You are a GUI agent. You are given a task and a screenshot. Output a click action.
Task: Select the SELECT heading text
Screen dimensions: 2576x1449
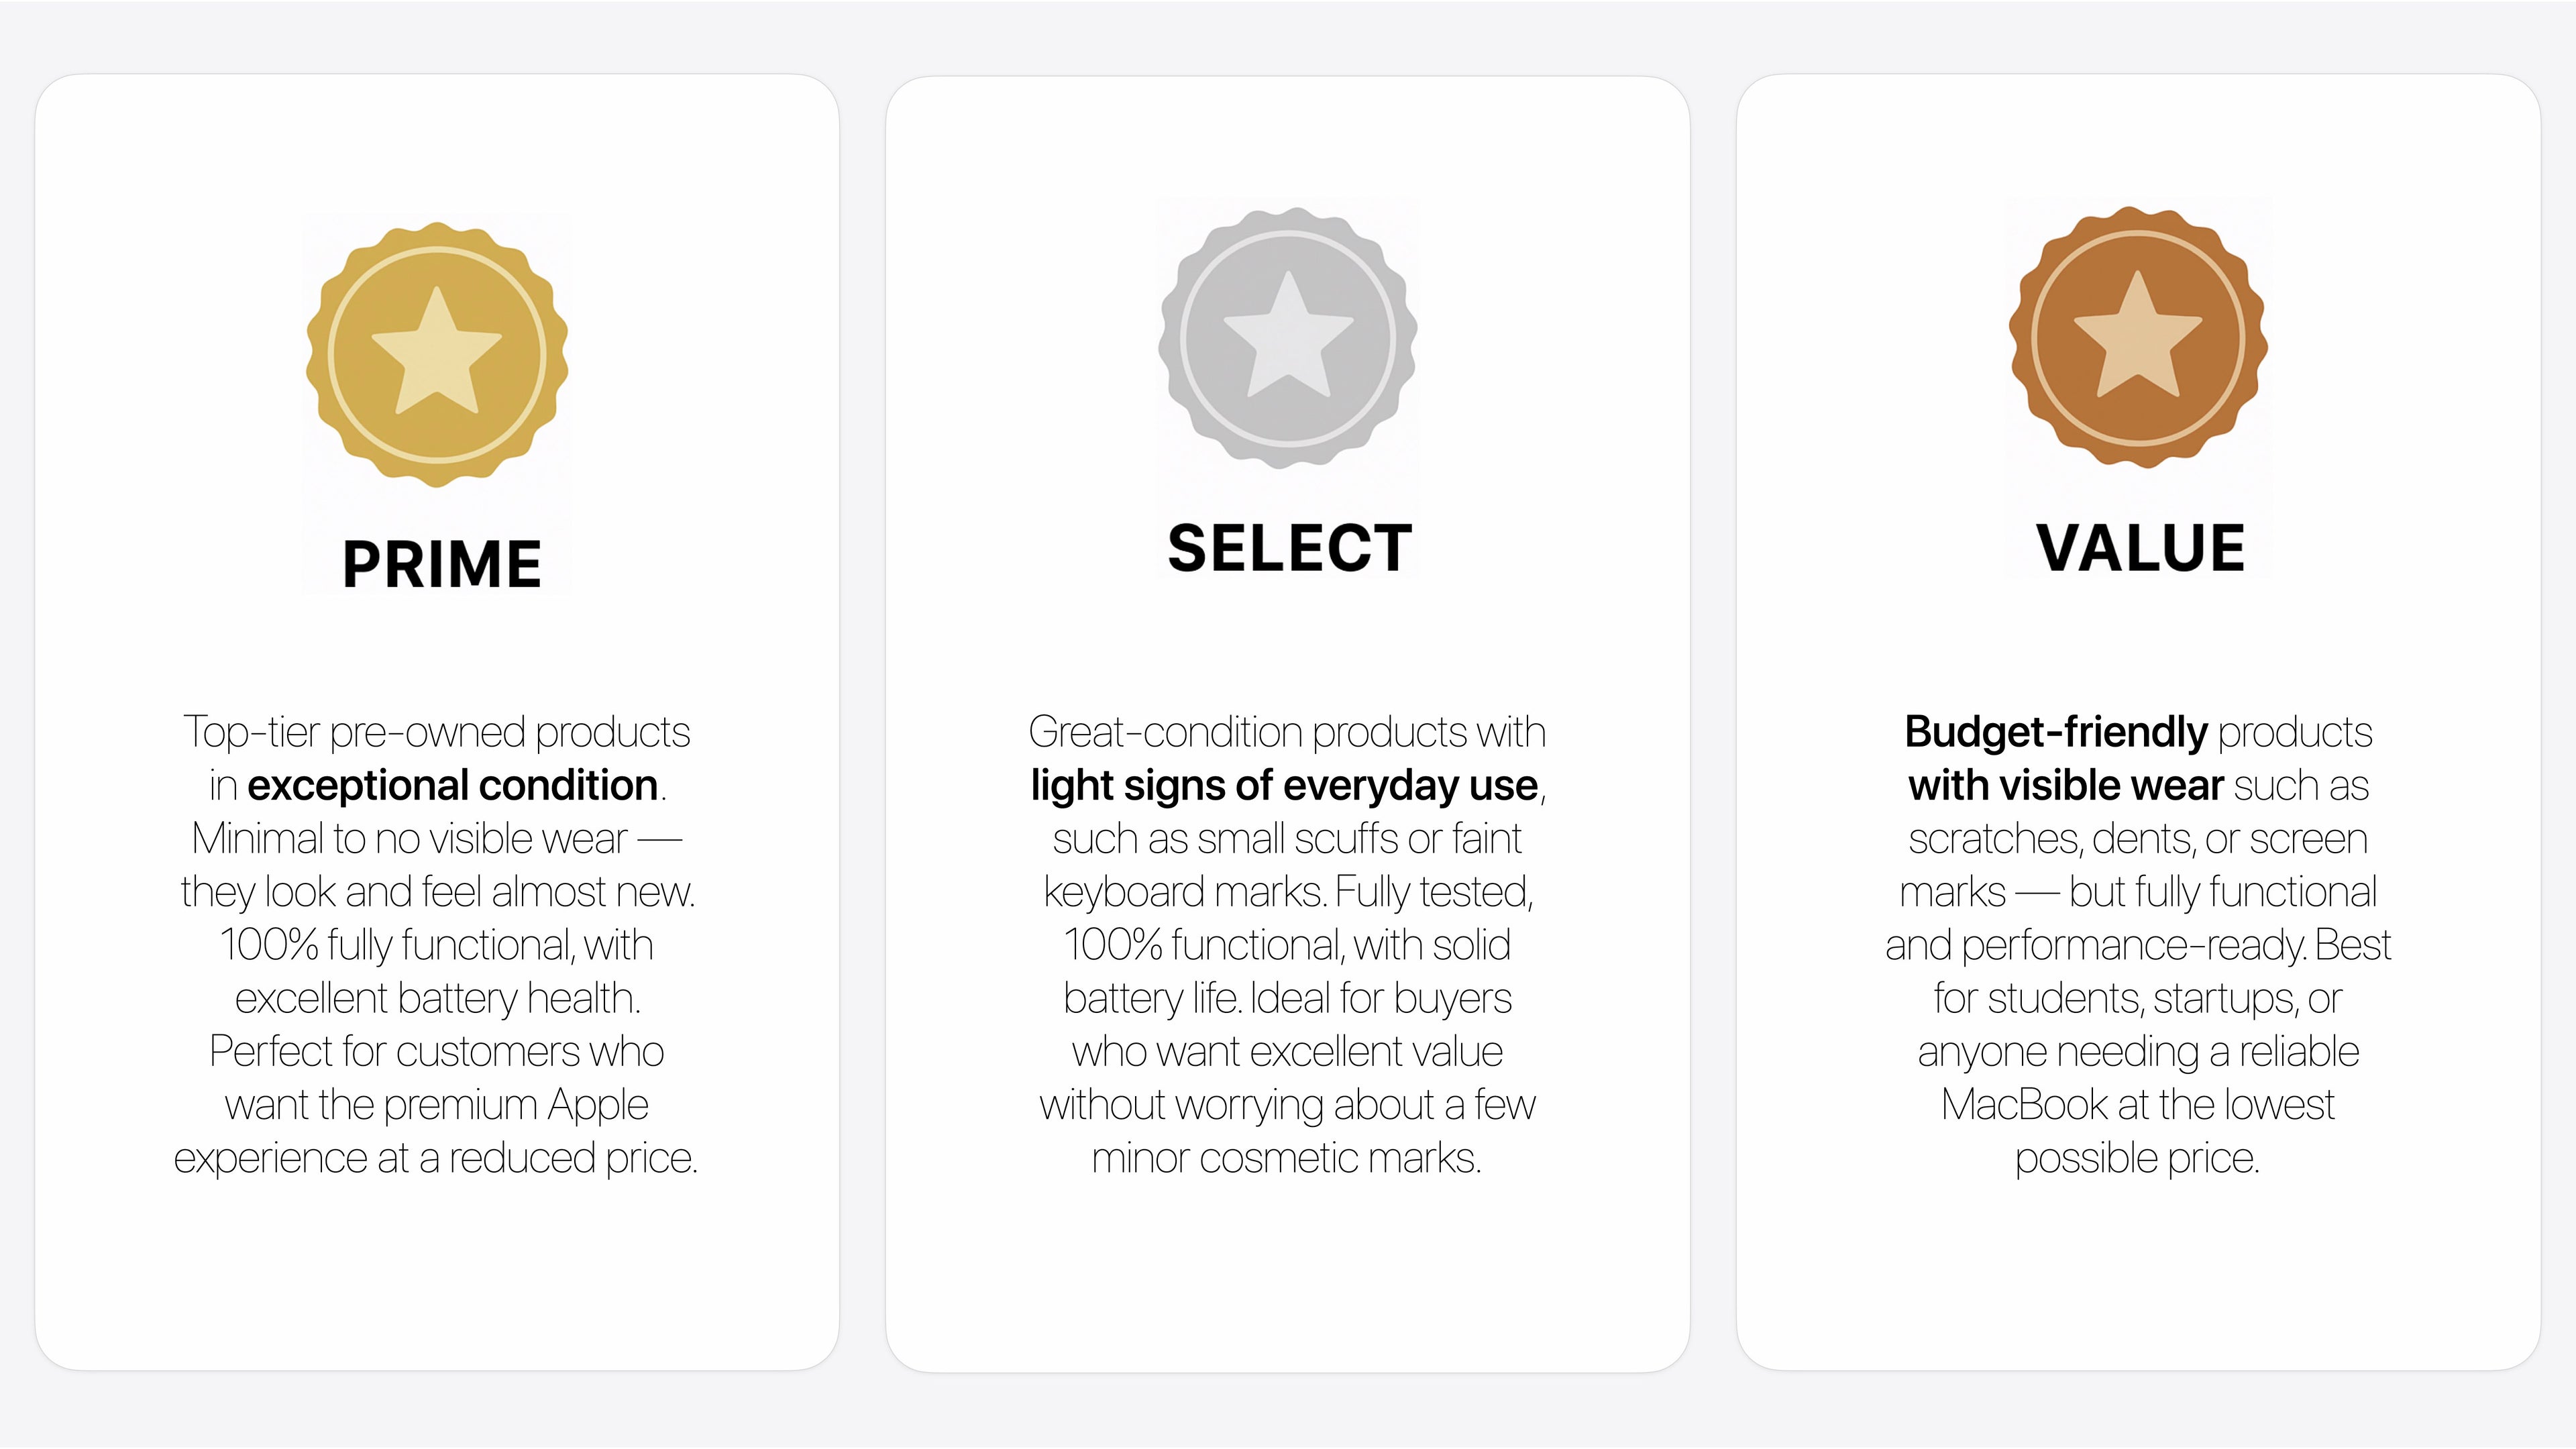[1289, 548]
